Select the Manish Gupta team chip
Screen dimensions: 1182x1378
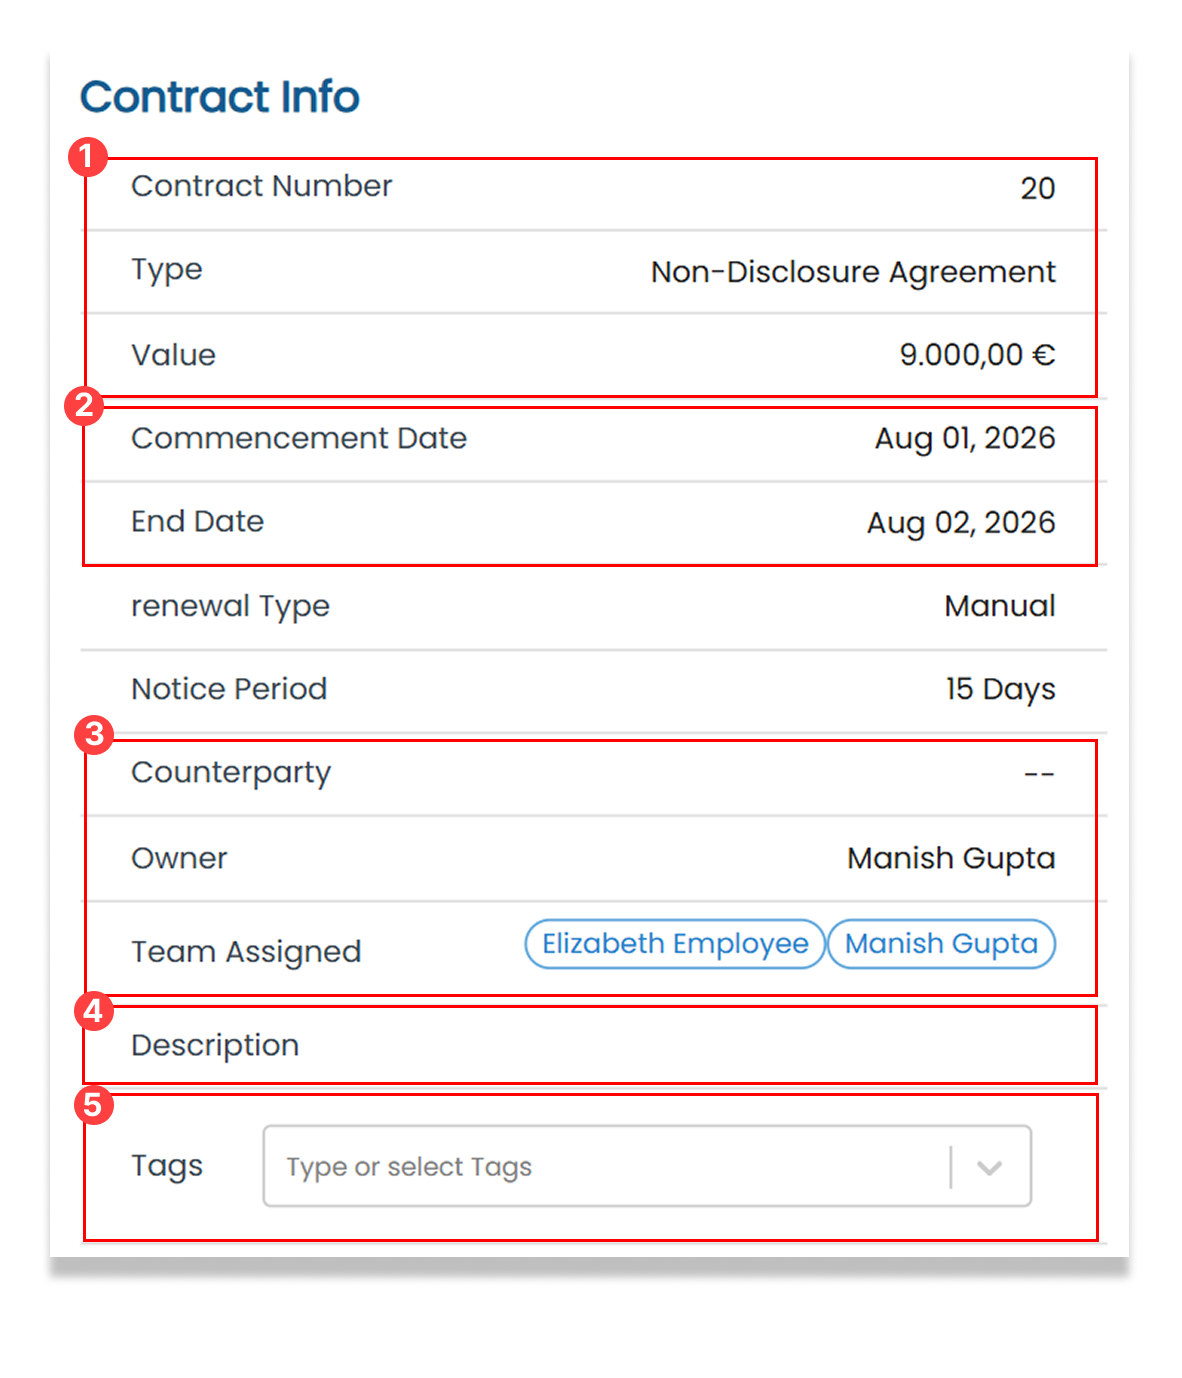(x=941, y=944)
